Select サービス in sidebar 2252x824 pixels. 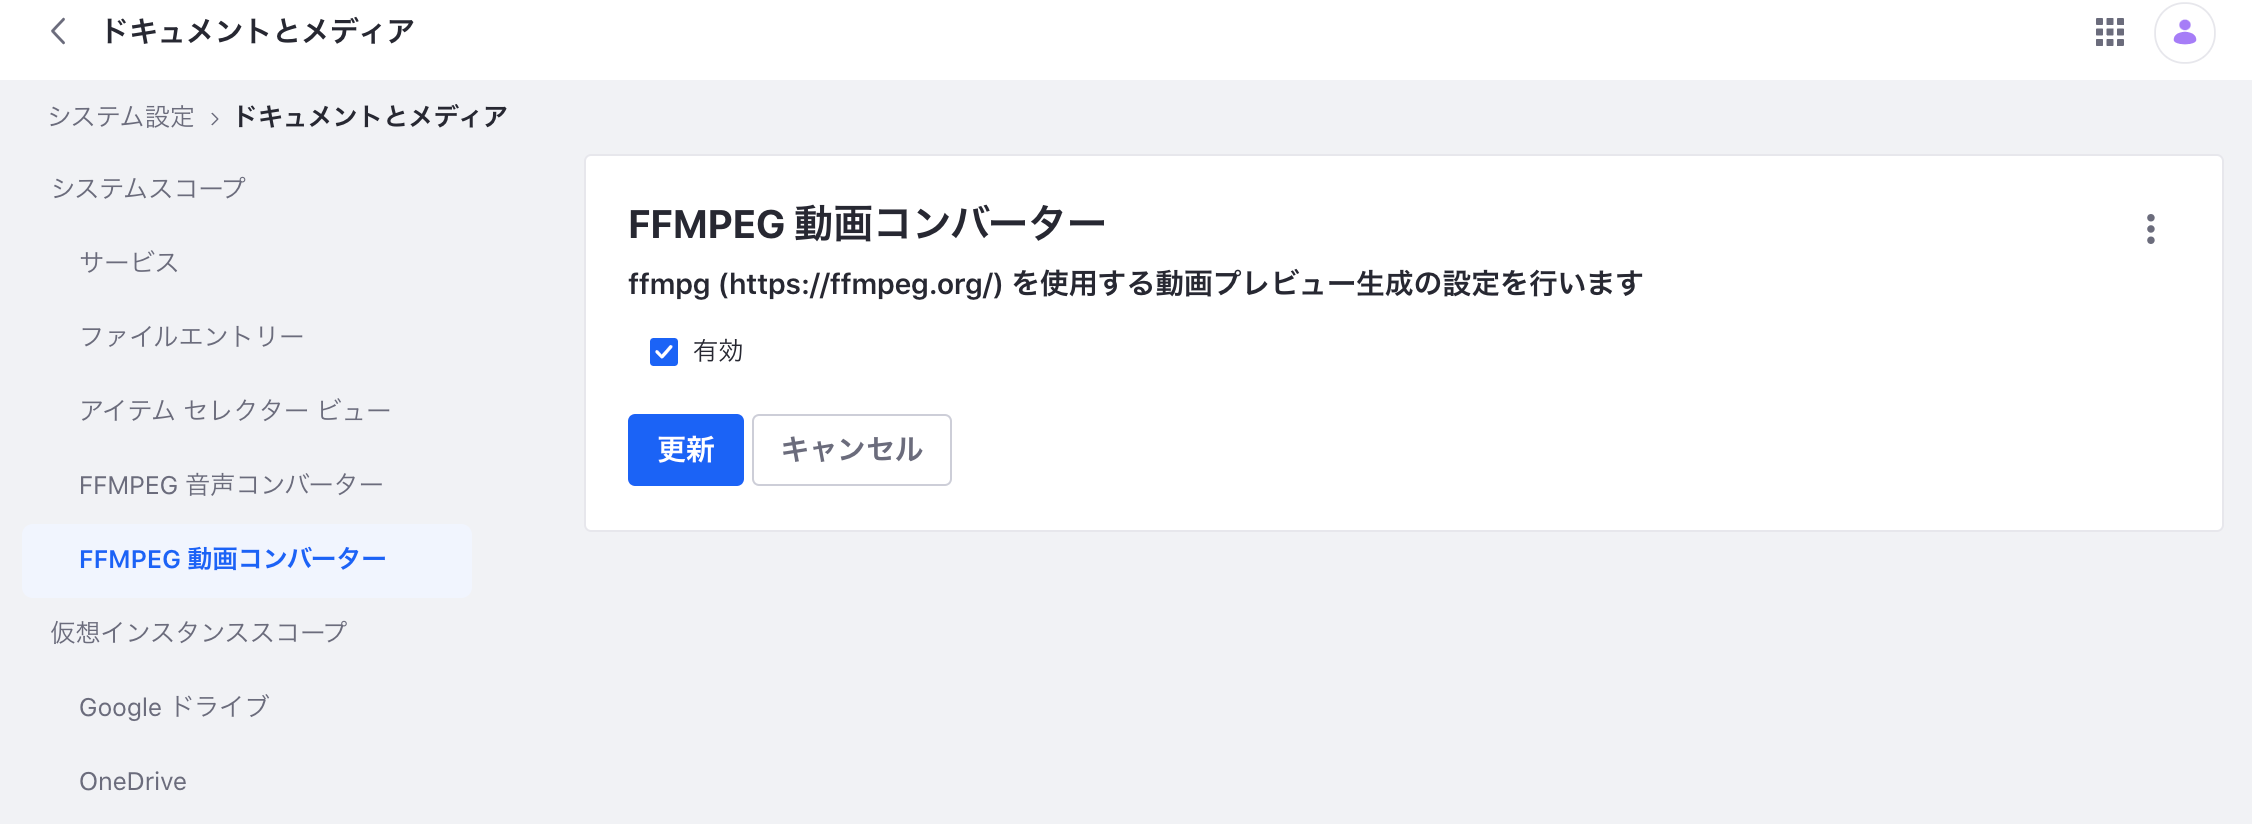click(x=129, y=262)
